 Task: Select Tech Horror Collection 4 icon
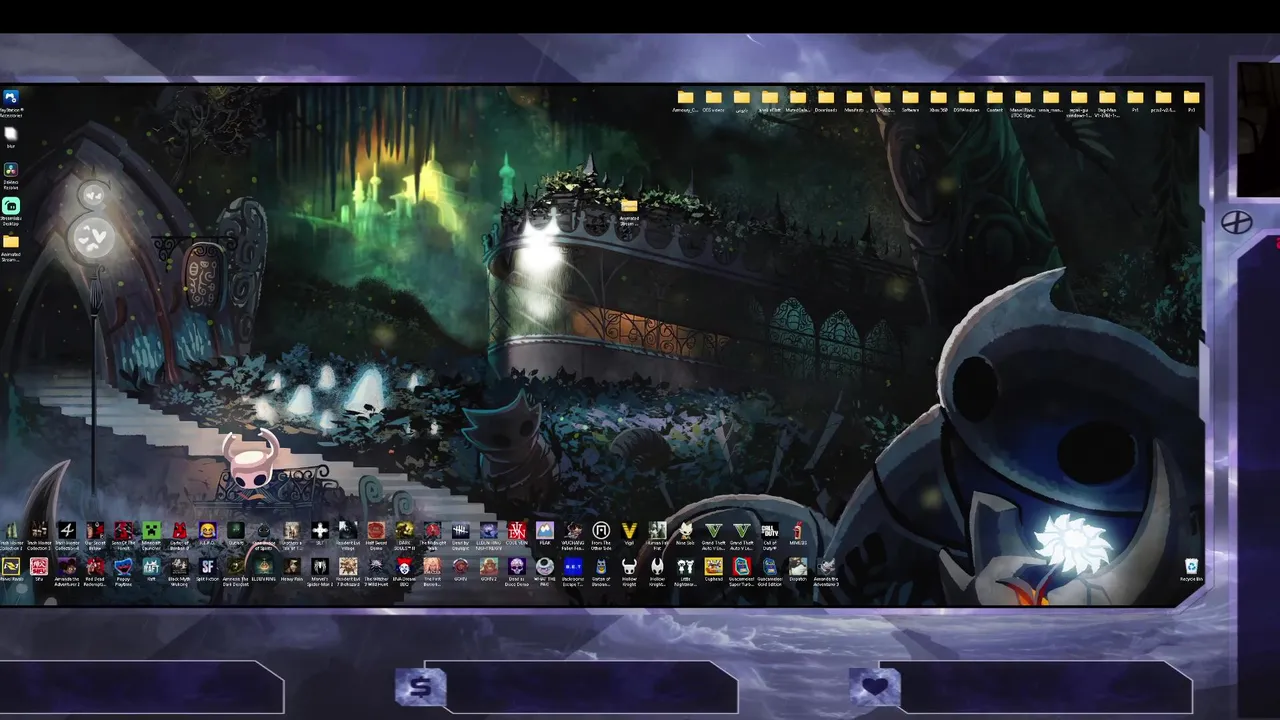67,535
